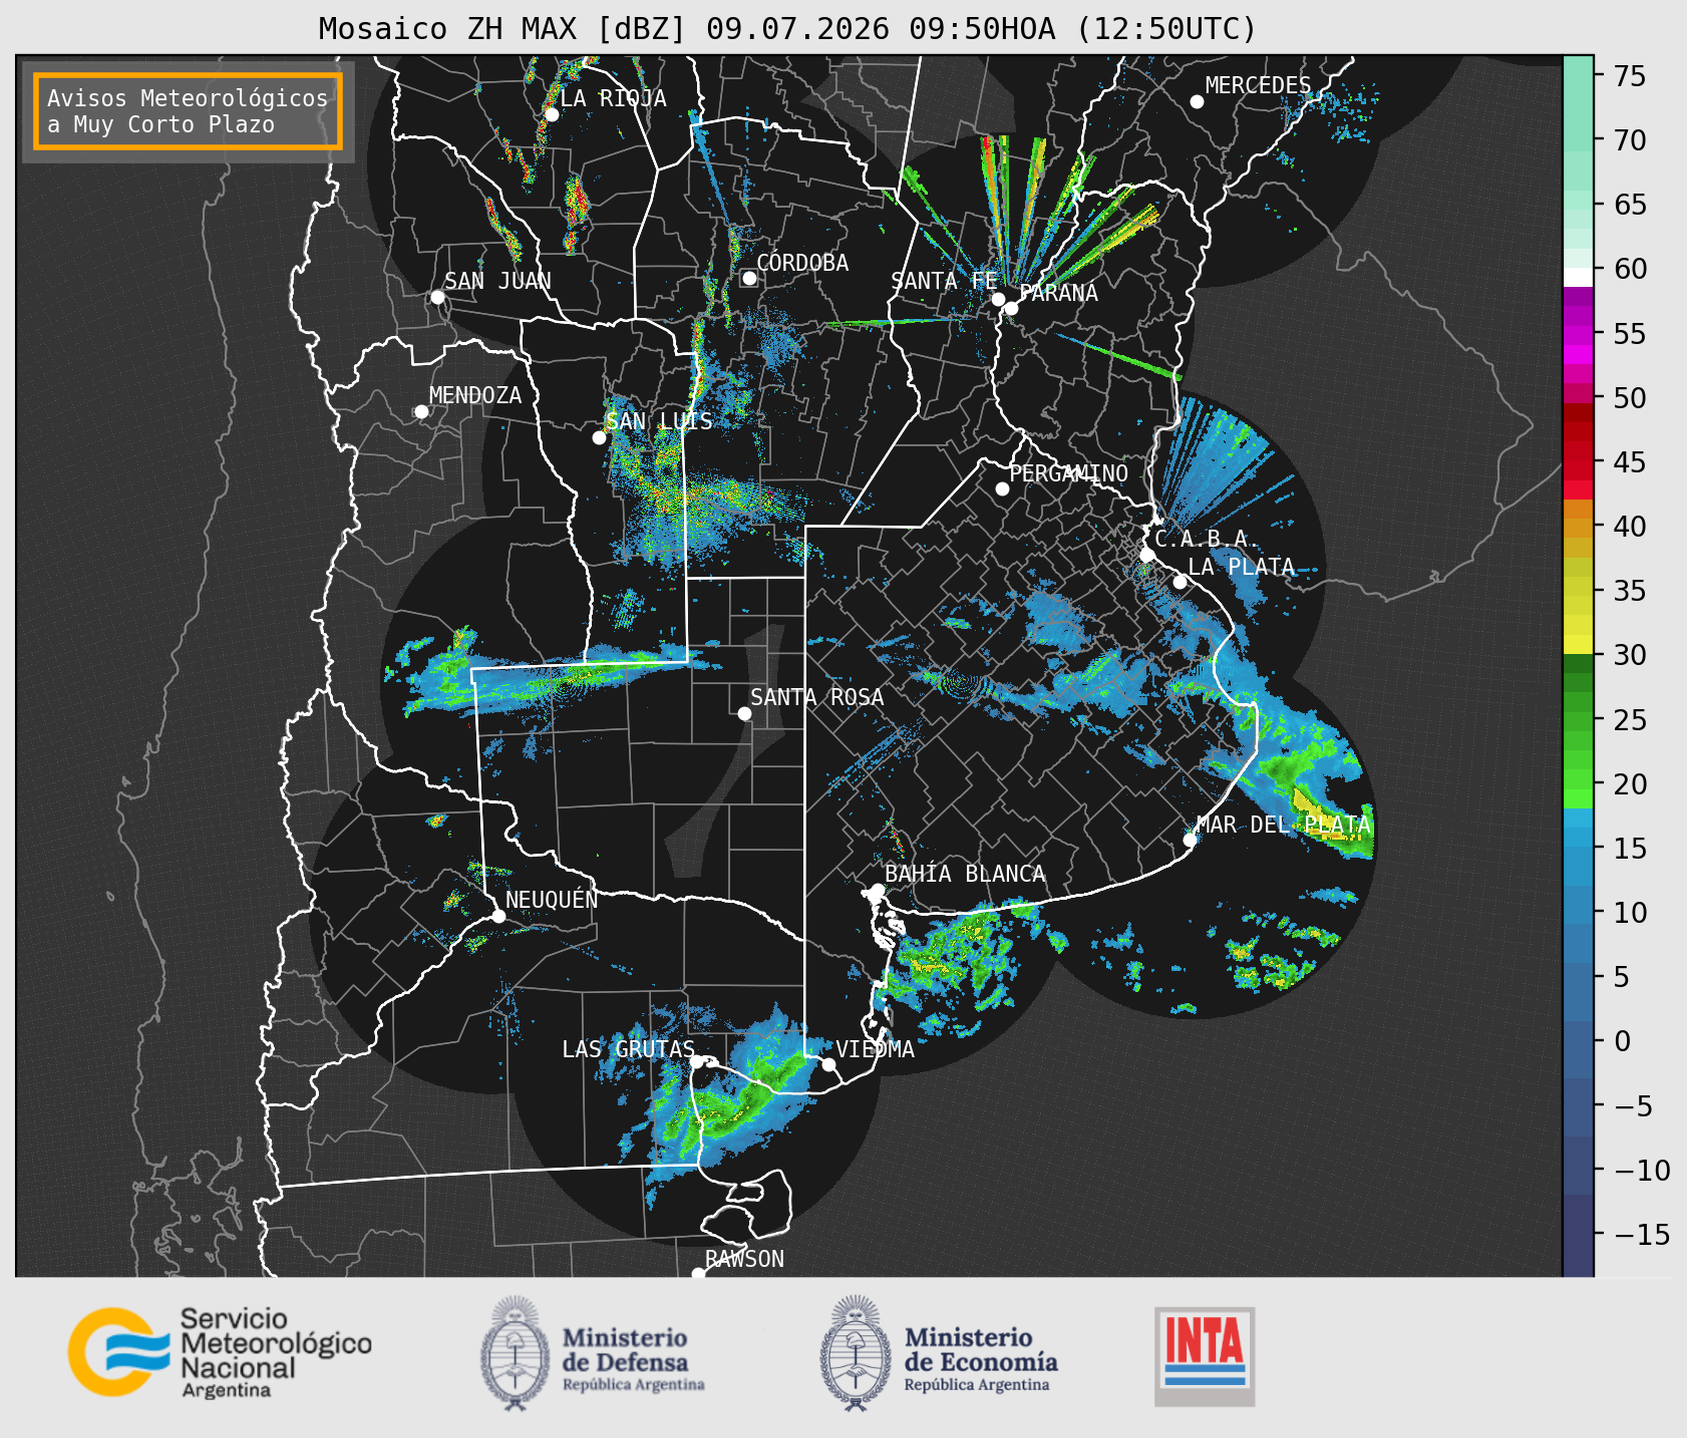Click the Santa Rosa city marker dot
Image resolution: width=1687 pixels, height=1438 pixels.
point(744,713)
